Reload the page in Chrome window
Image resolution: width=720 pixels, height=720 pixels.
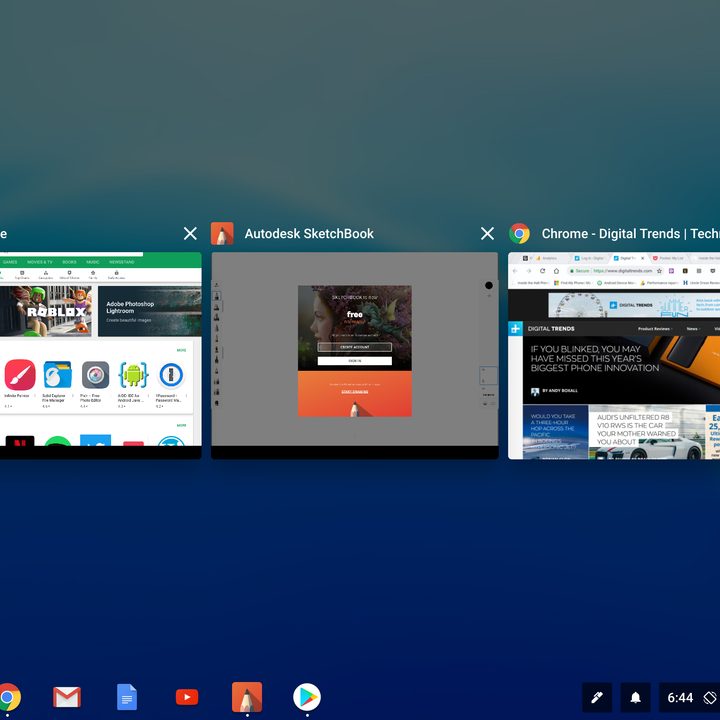pos(542,271)
